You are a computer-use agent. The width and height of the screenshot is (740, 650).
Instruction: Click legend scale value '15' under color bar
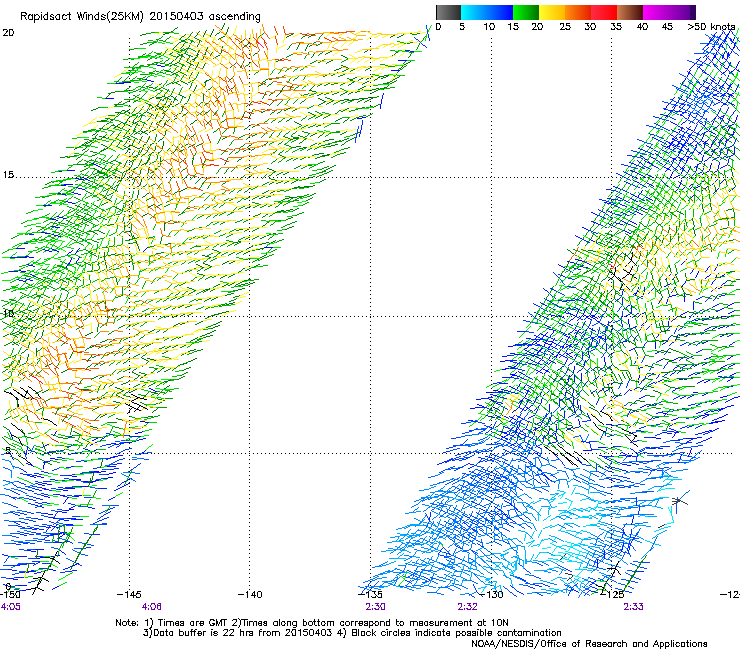coord(513,27)
